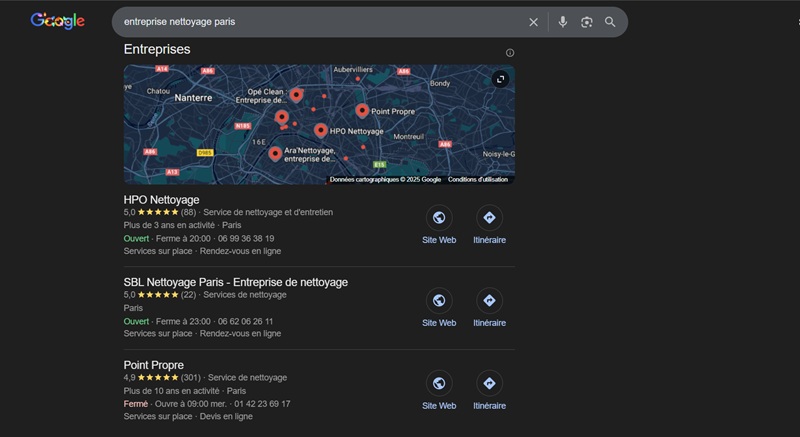Visit HPO Nettoyage Site Web
800x437 pixels.
pos(439,226)
